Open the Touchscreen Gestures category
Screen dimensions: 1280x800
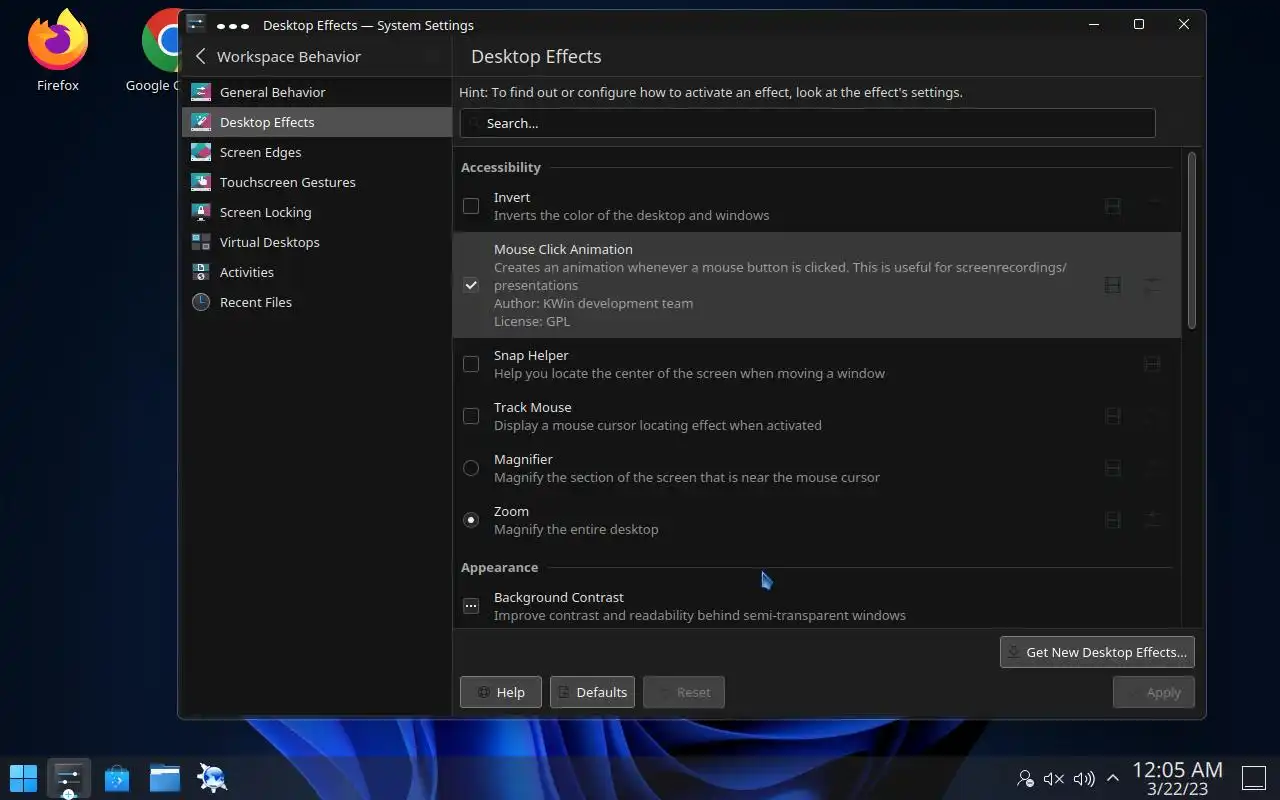[316, 182]
